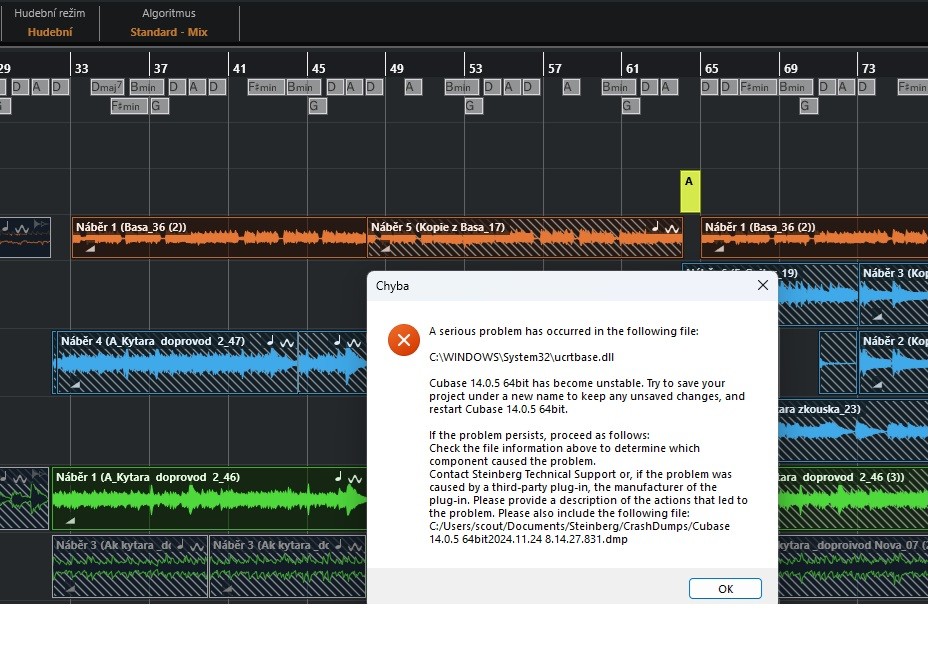
Task: Click warp icon on green hatched clip before Náběr 1
Action: click(21, 478)
